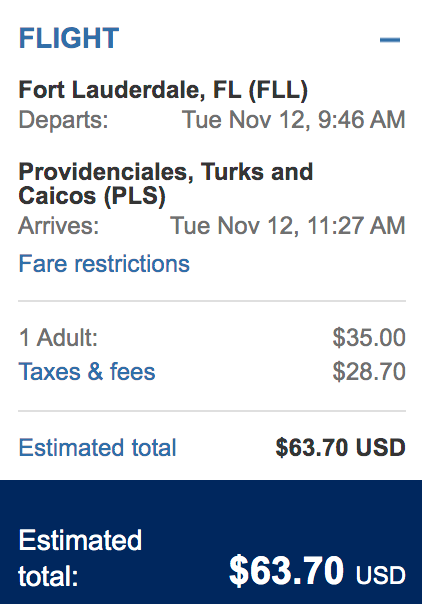Click the 1 Adult fare label
The height and width of the screenshot is (604, 422).
point(58,338)
